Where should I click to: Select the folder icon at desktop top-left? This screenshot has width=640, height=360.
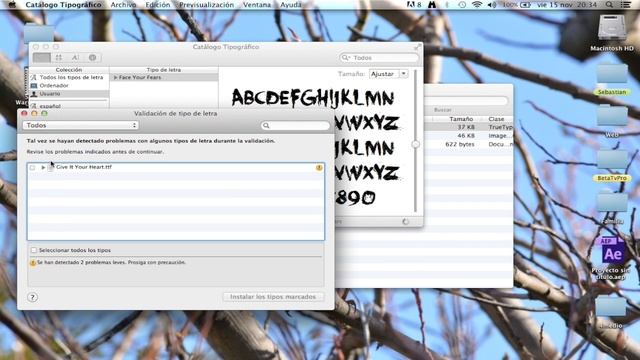click(x=39, y=33)
